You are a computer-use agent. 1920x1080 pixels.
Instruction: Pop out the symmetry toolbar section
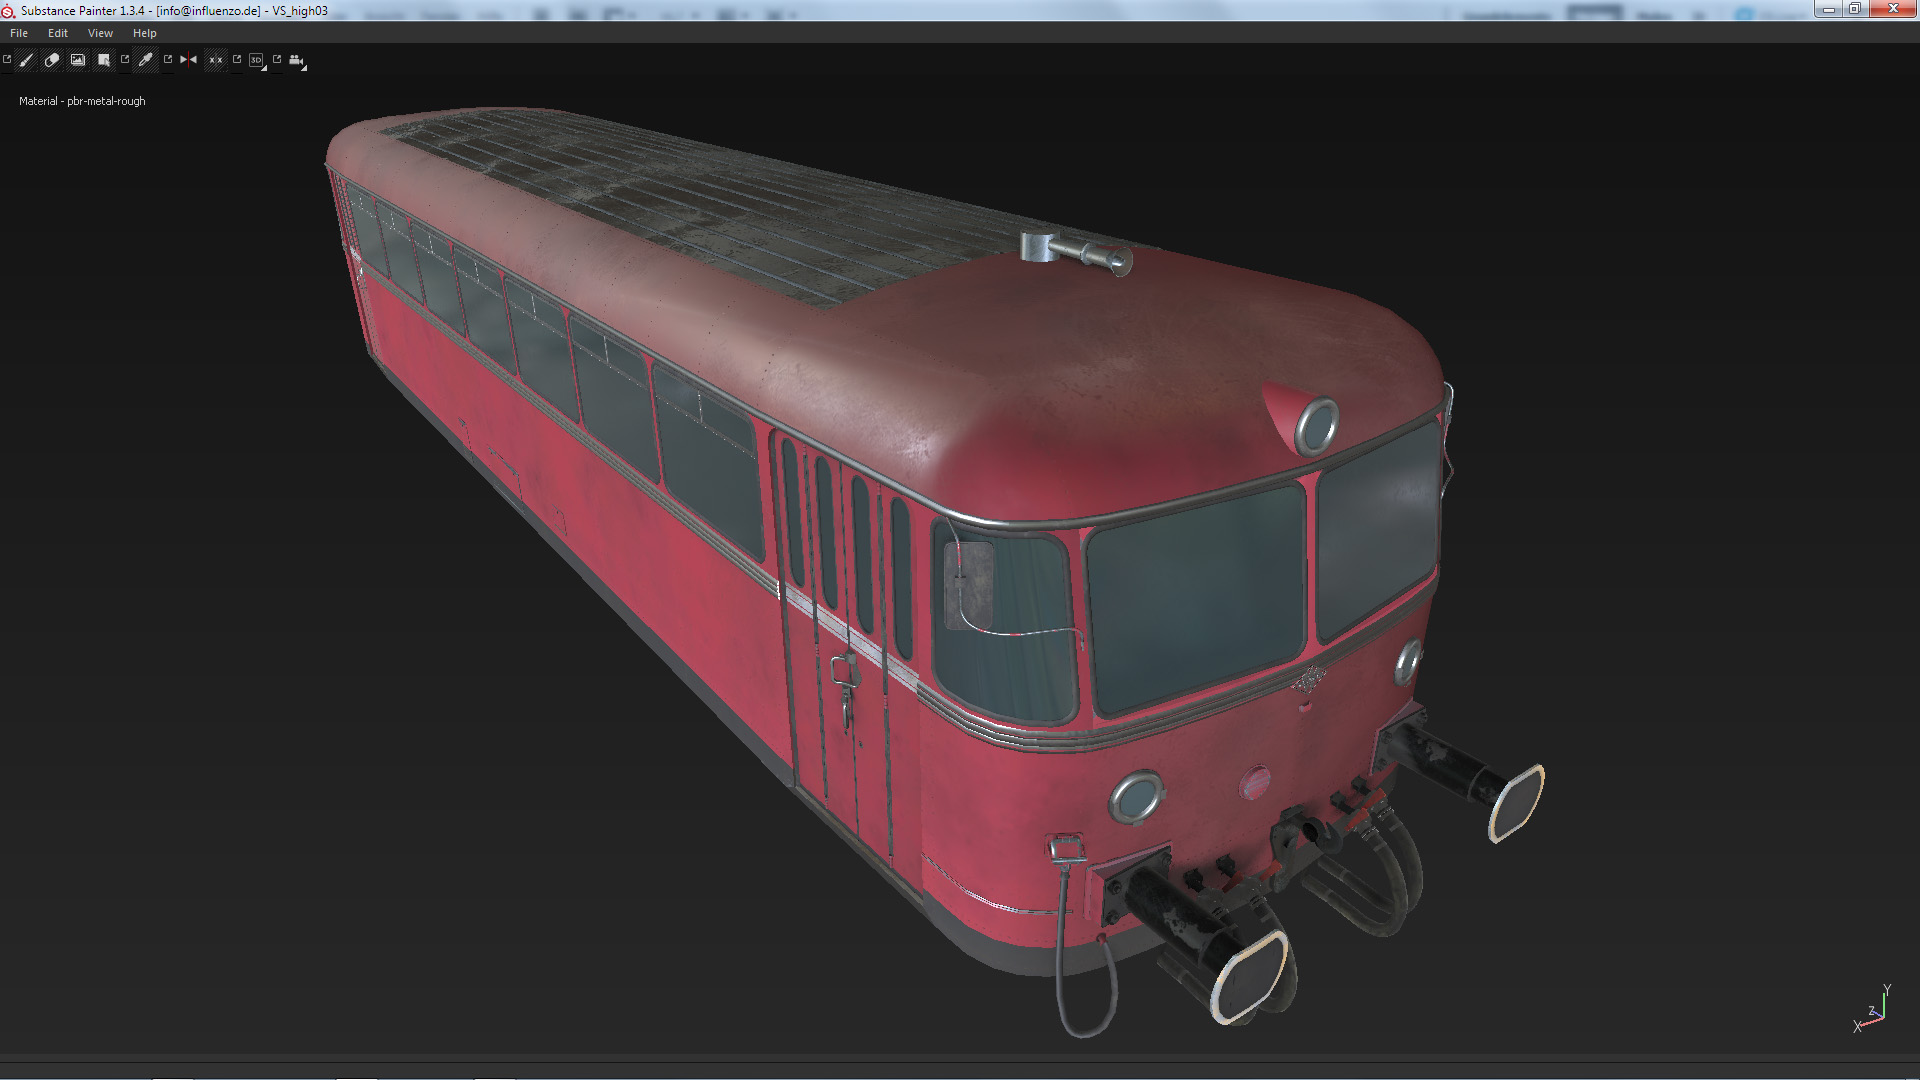click(x=168, y=59)
